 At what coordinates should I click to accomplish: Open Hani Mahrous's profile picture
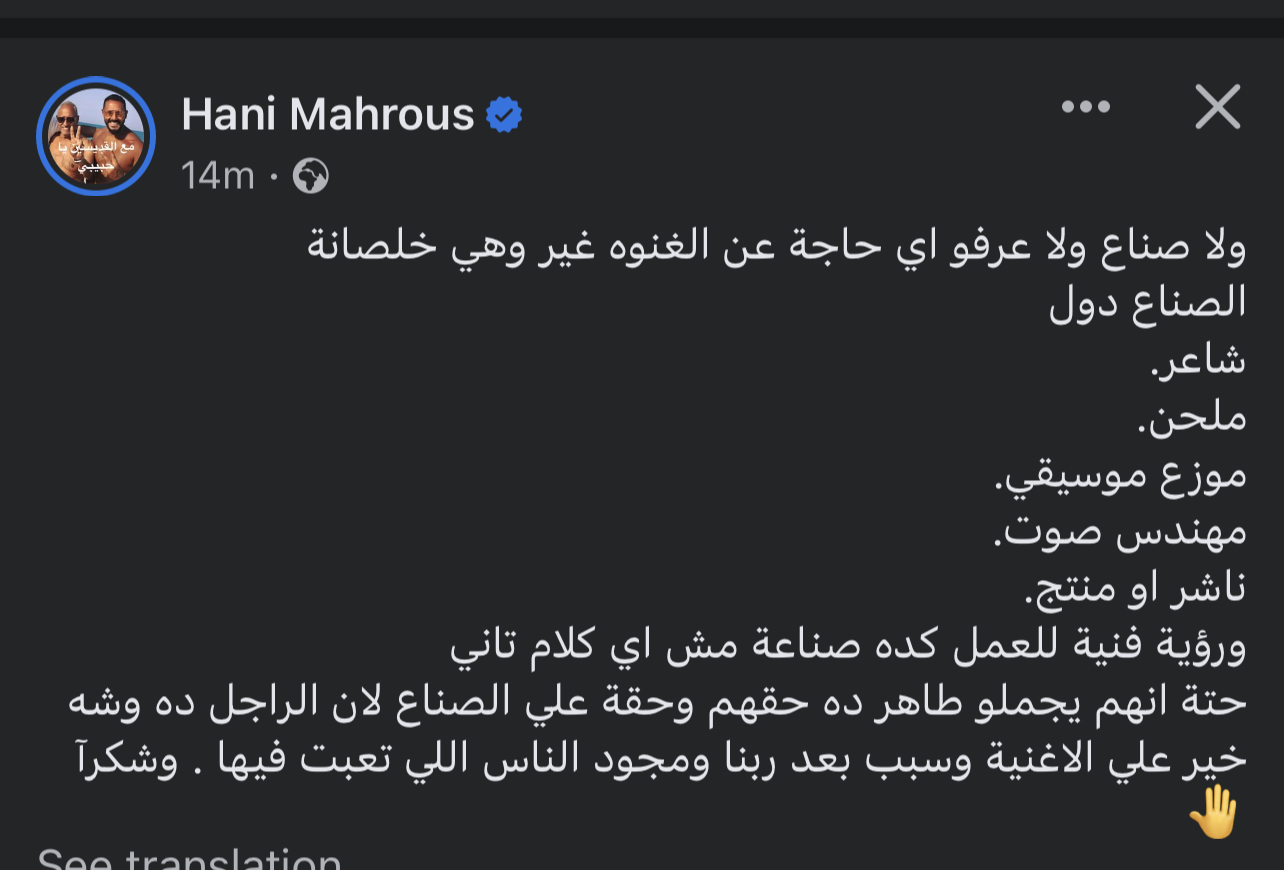[96, 135]
